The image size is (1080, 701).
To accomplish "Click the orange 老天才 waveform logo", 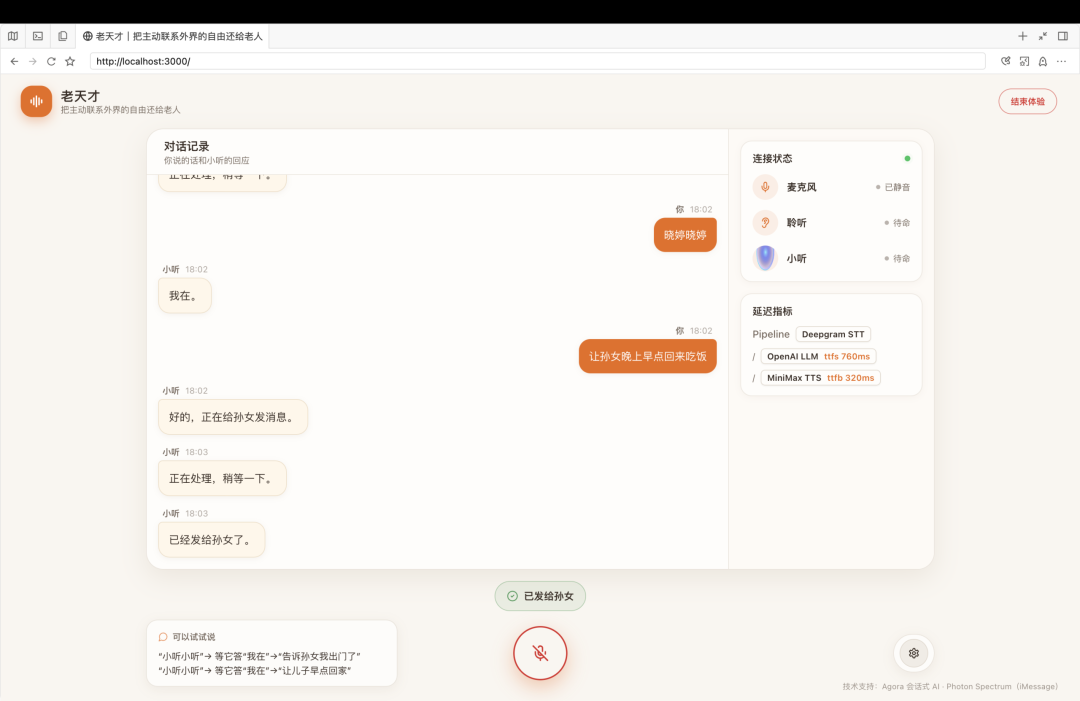I will (x=37, y=101).
